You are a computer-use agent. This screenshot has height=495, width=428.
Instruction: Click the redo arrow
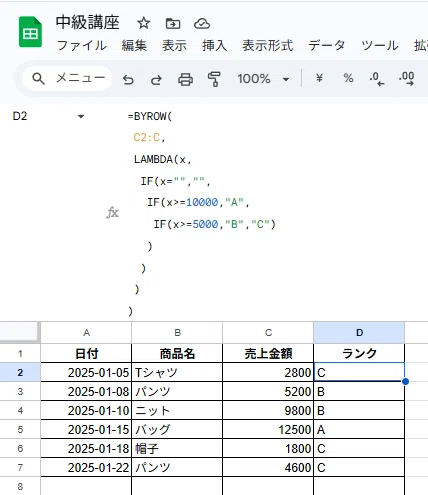pyautogui.click(x=156, y=79)
